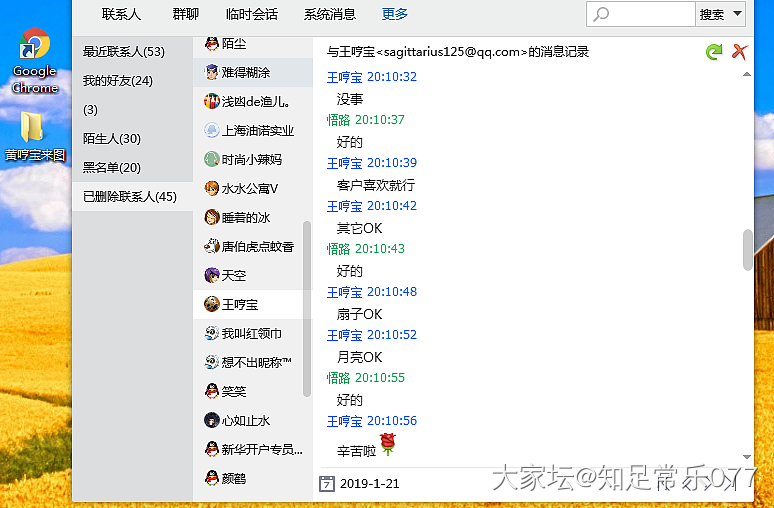Click the red delete records icon
The height and width of the screenshot is (508, 774).
pos(740,52)
